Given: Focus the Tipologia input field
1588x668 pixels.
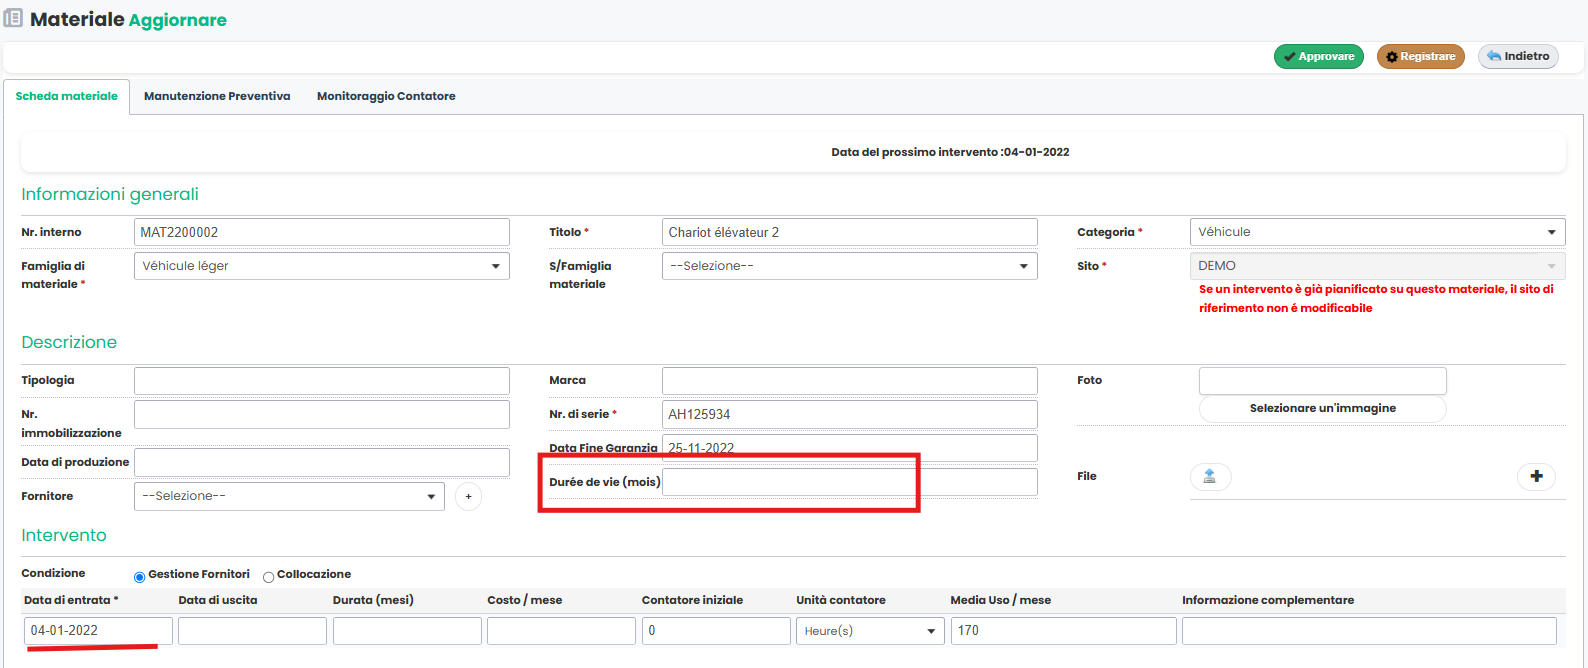Looking at the screenshot, I should pyautogui.click(x=321, y=381).
